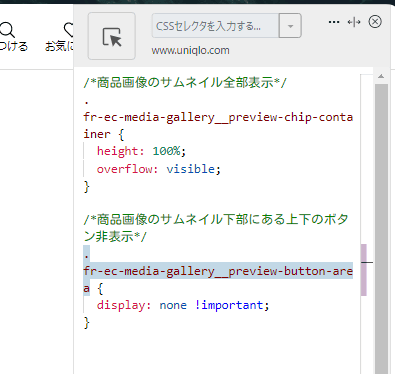Click the fr-ec-media-gallery__preview-chip-conta selector text
Image resolution: width=395 pixels, height=374 pixels.
(x=218, y=117)
